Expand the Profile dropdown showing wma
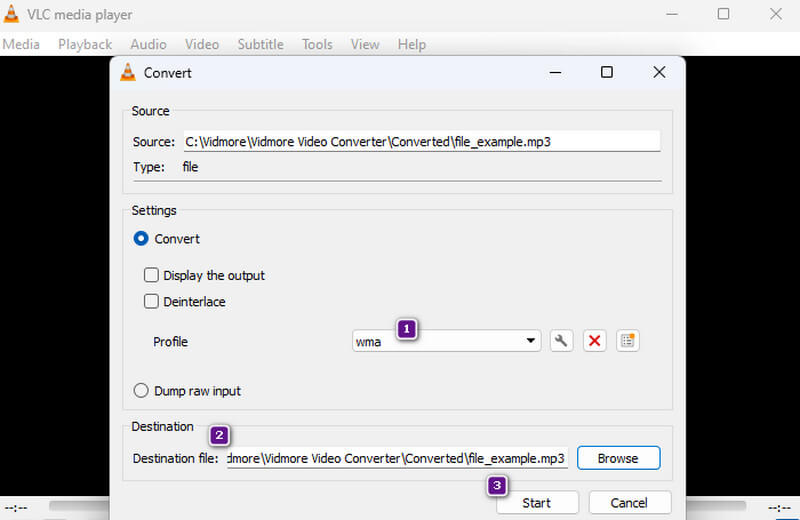 (531, 341)
